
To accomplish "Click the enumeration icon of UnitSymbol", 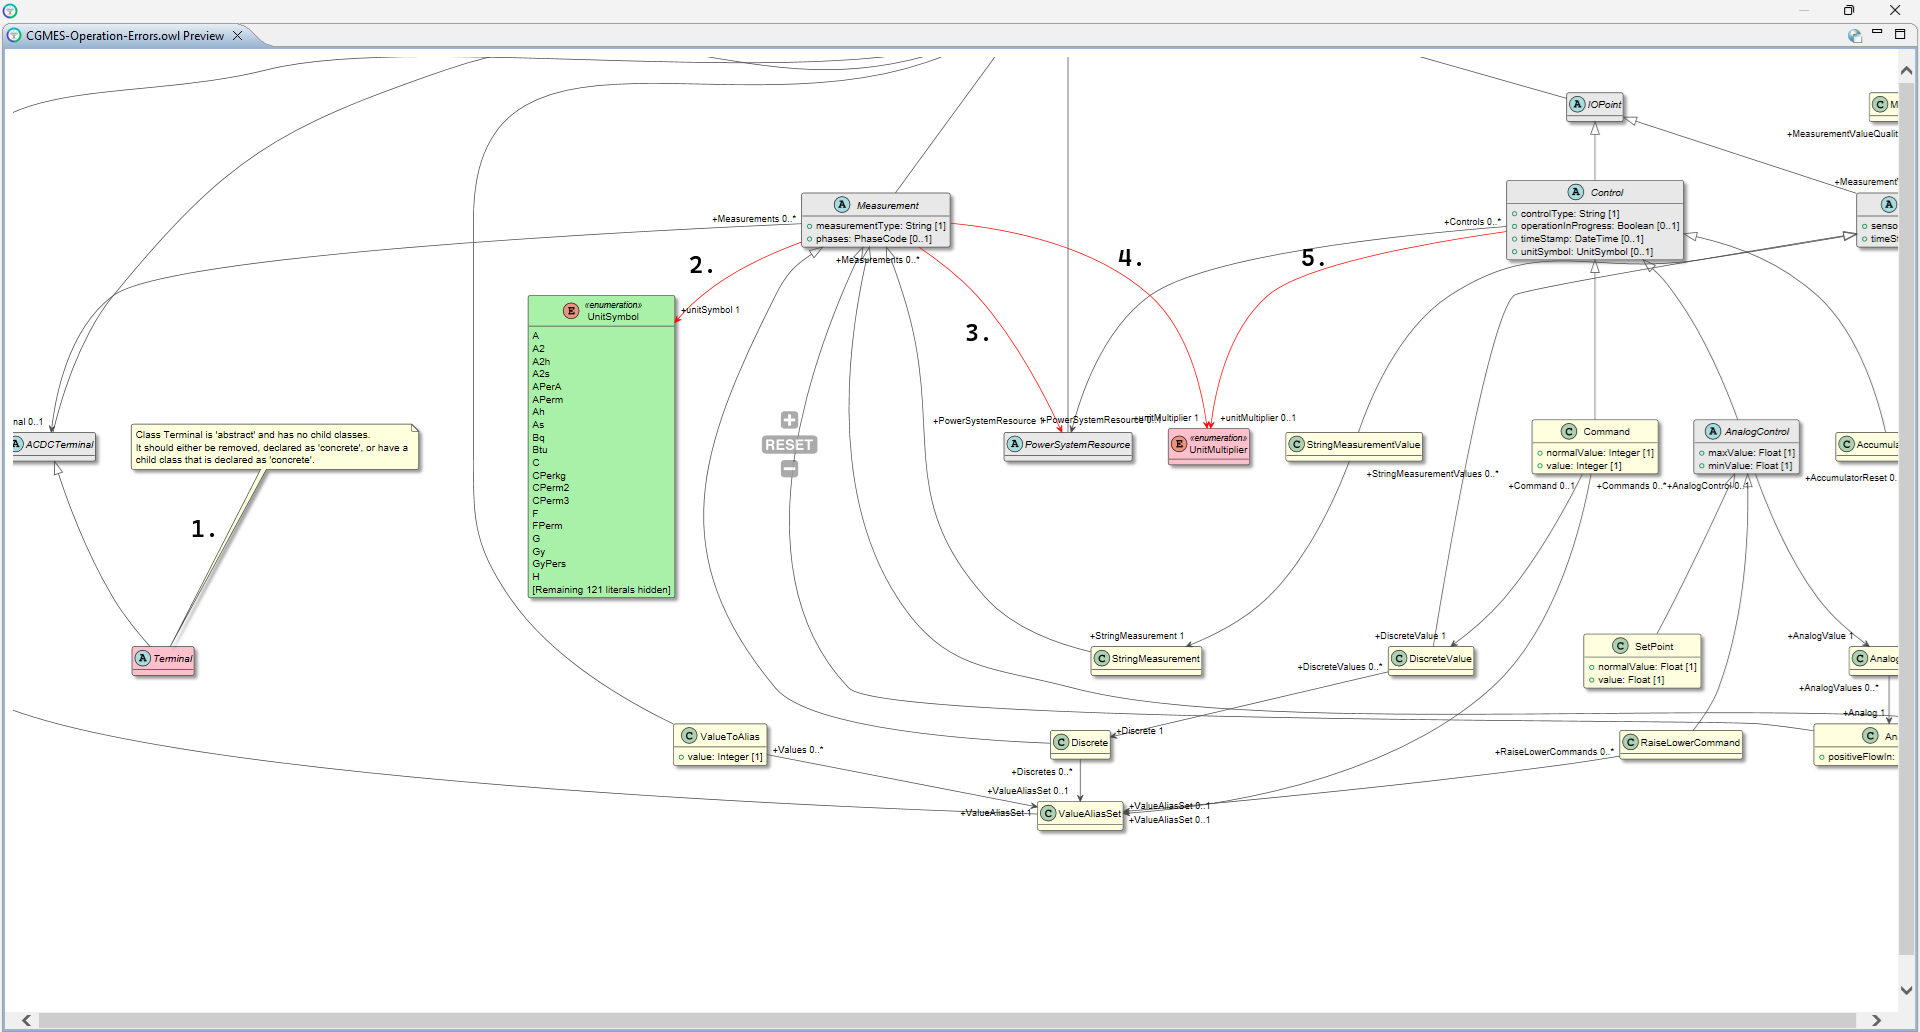I will [x=571, y=311].
